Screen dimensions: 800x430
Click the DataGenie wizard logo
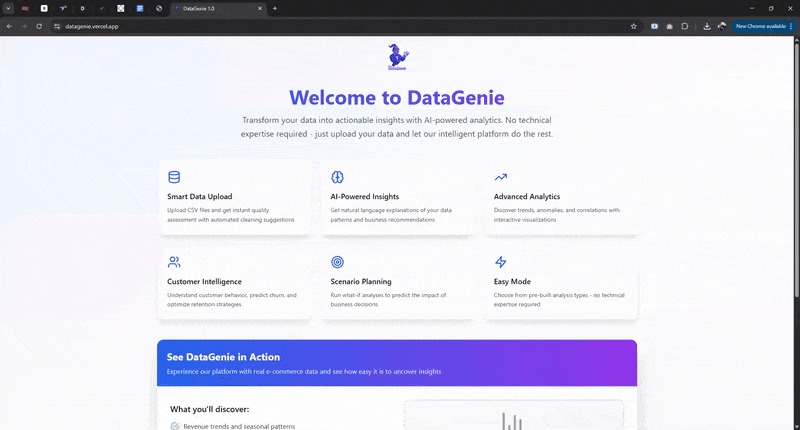point(397,57)
